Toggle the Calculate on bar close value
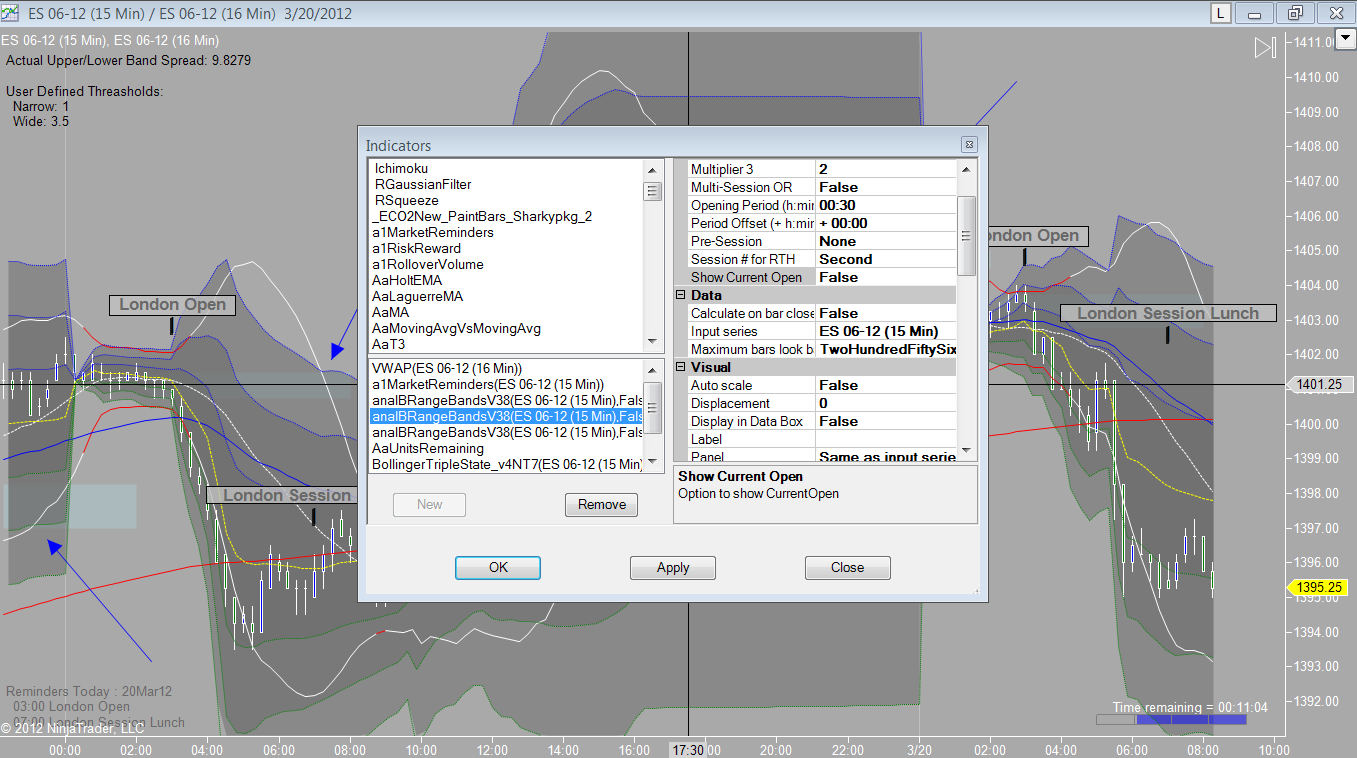1357x758 pixels. click(x=886, y=313)
